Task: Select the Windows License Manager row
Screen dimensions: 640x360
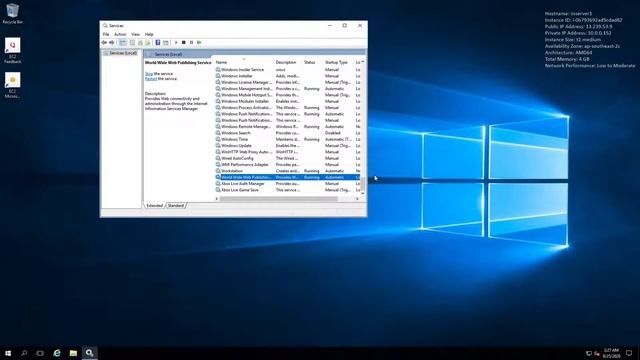Action: click(287, 82)
